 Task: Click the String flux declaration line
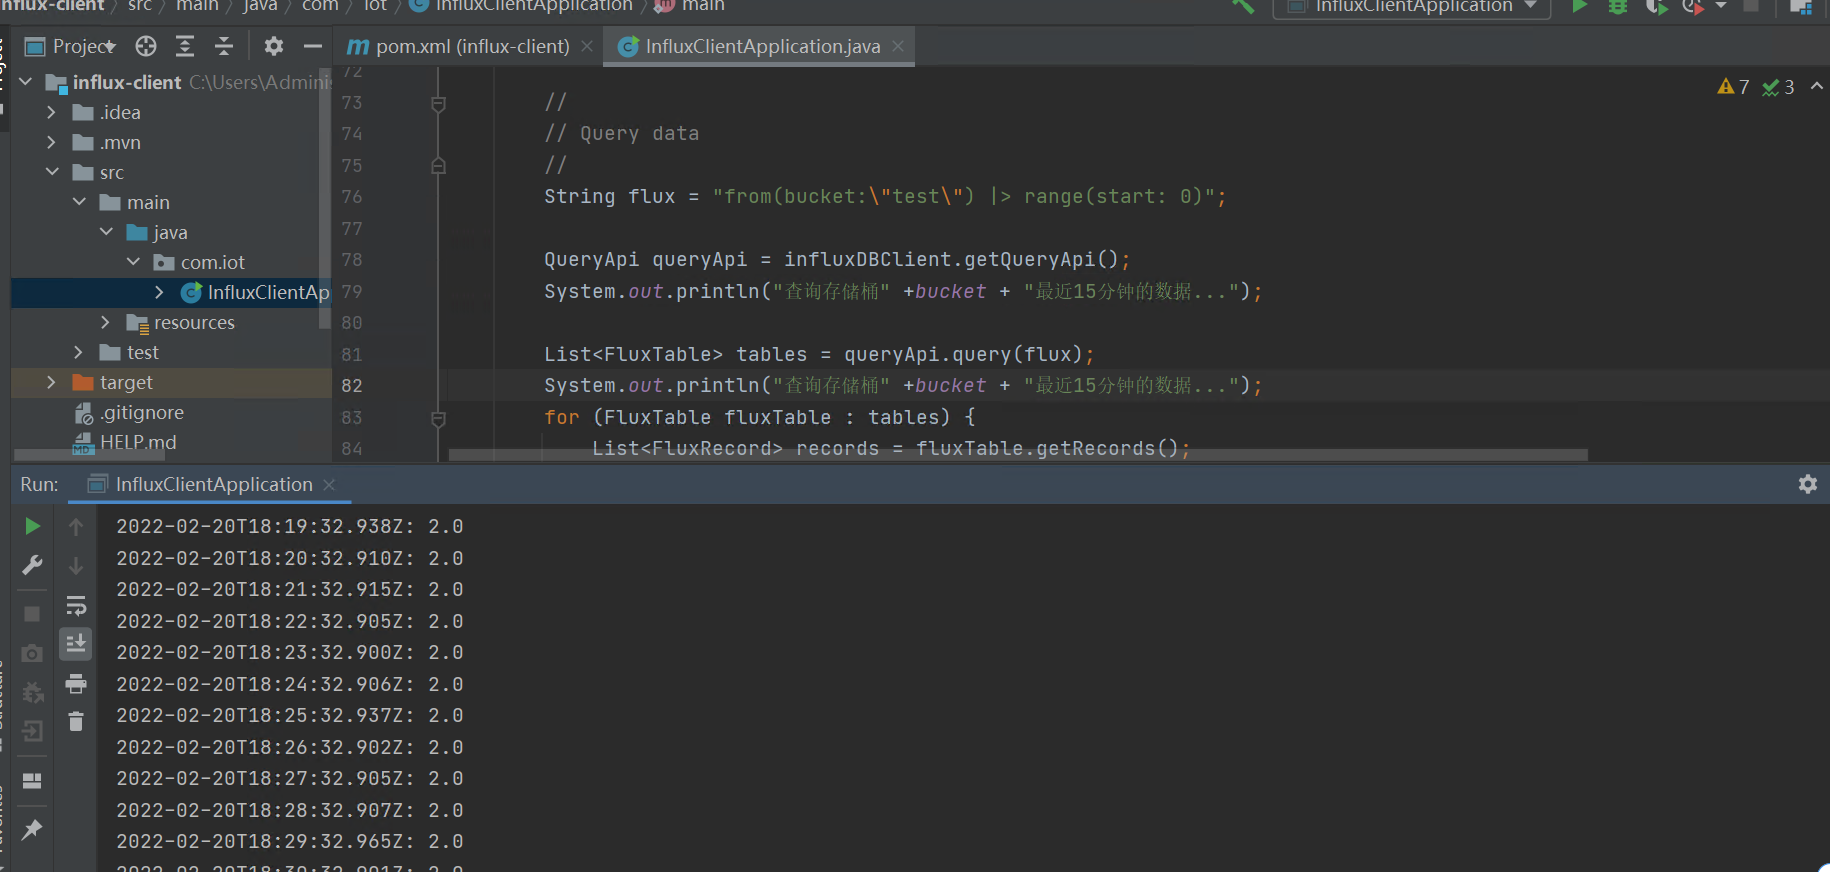point(885,197)
